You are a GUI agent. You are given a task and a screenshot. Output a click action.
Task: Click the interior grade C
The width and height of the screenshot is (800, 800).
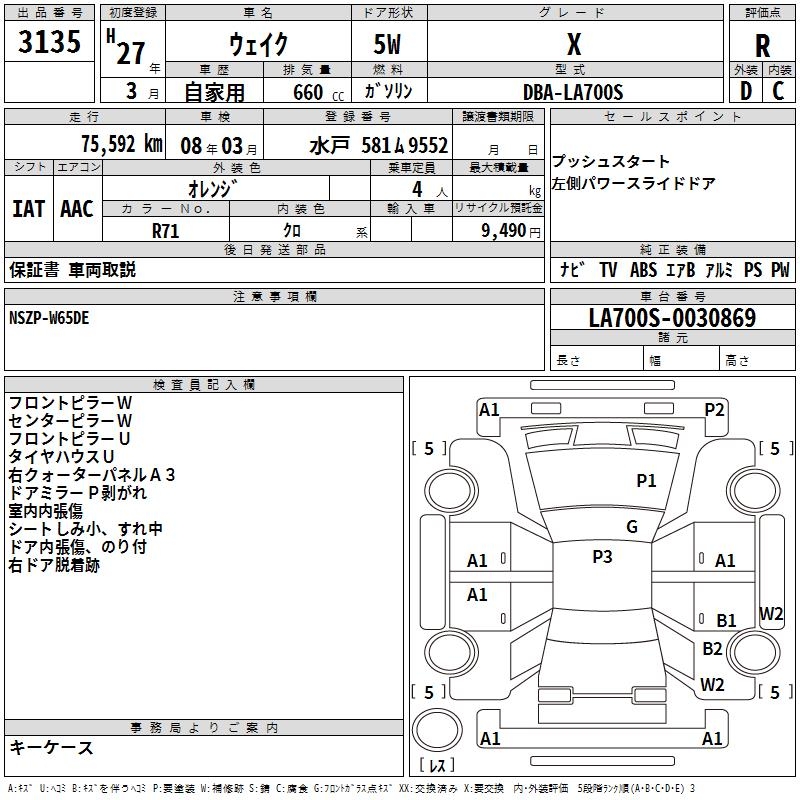point(779,91)
